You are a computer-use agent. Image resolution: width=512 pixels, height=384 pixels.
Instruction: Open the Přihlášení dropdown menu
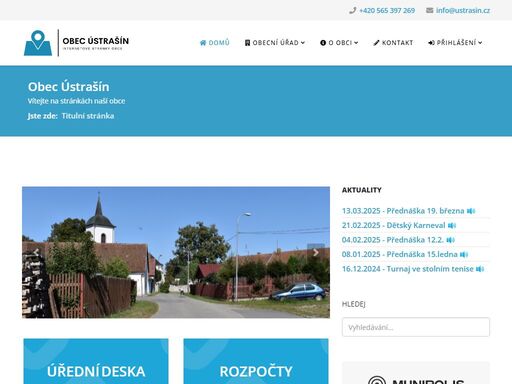(455, 43)
